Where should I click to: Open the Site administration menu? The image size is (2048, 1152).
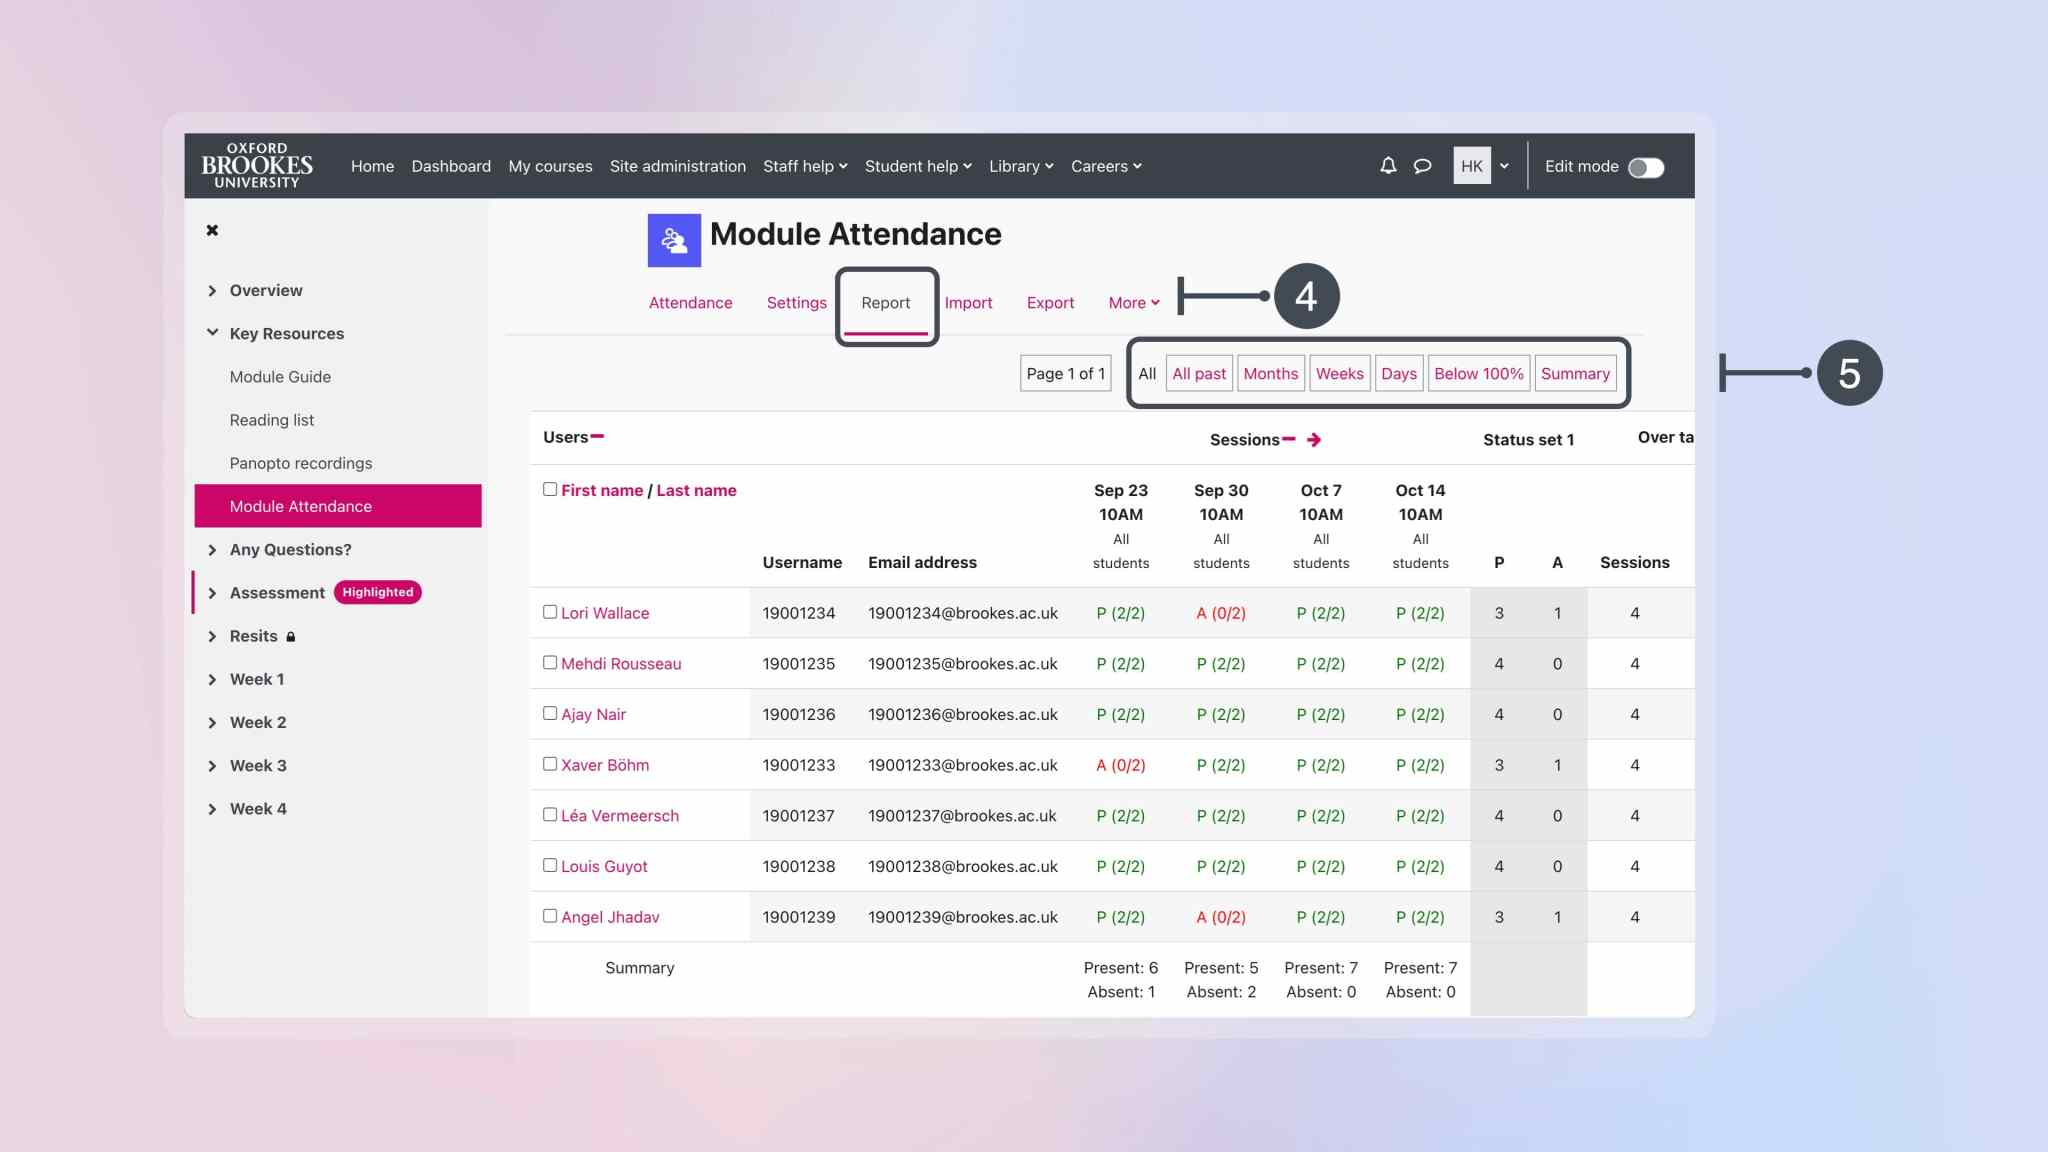click(678, 166)
